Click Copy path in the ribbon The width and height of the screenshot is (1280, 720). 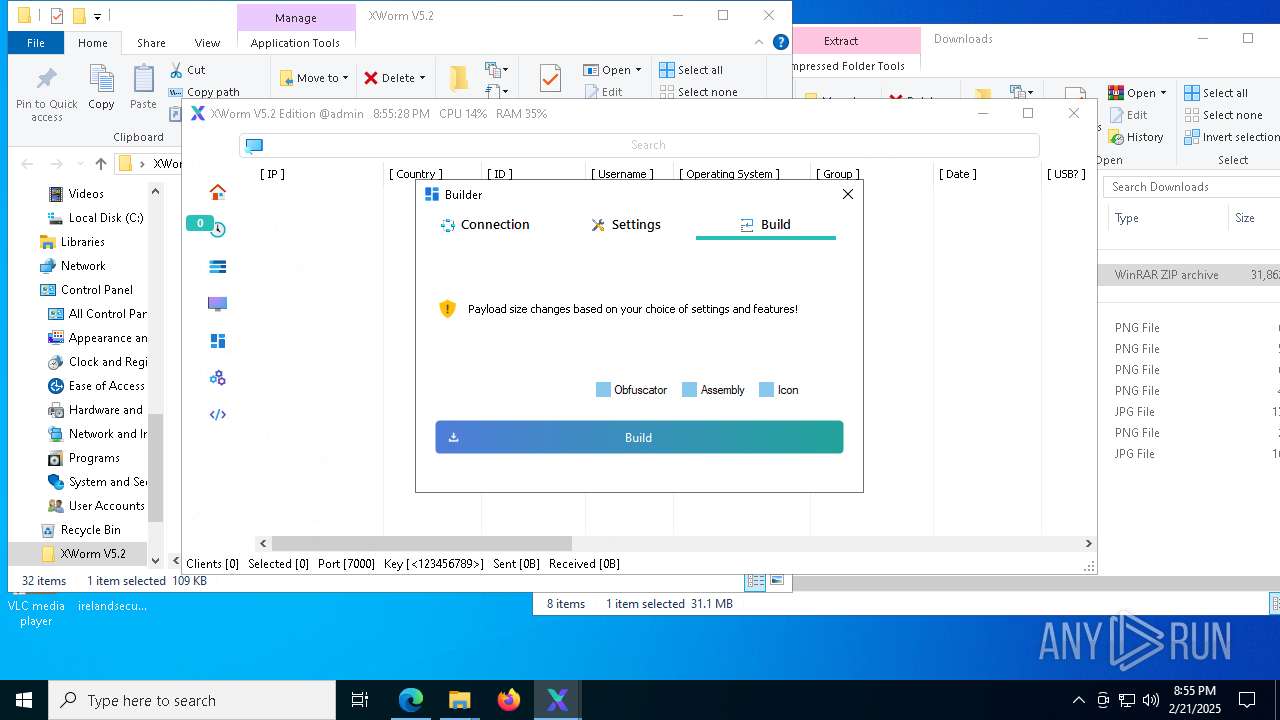[204, 92]
